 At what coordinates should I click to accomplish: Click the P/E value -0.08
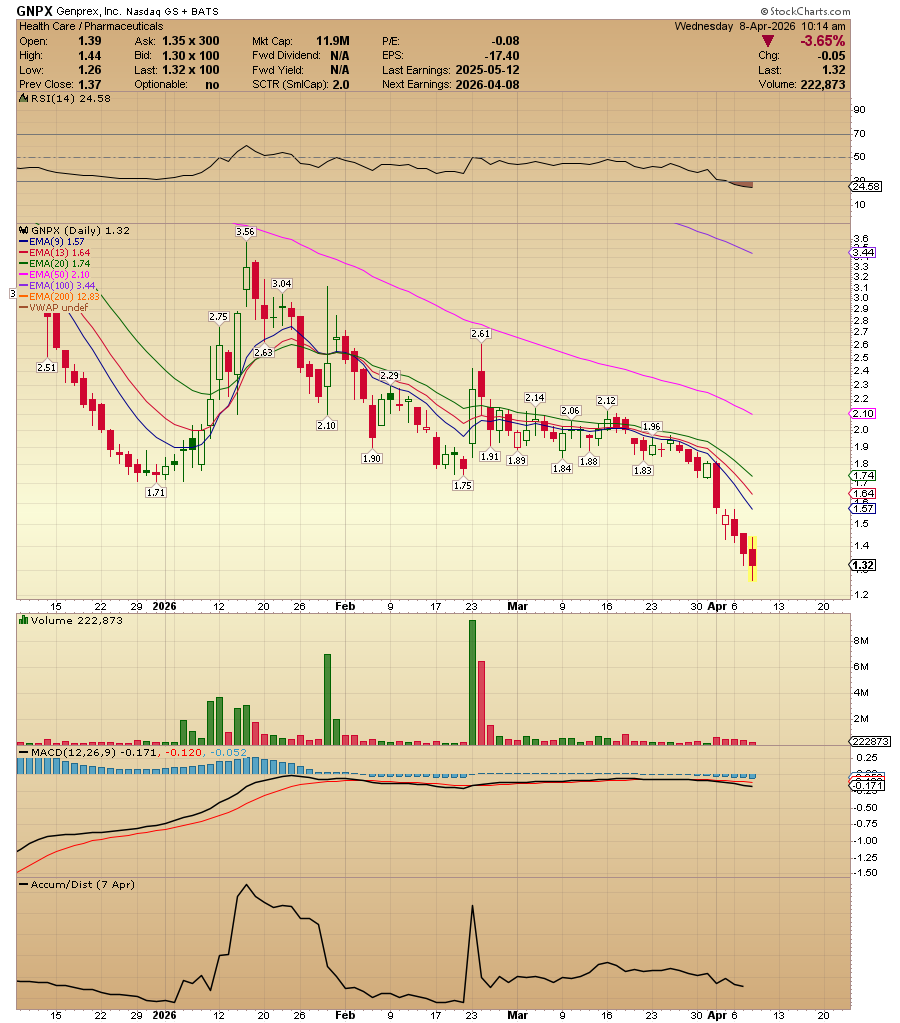507,40
